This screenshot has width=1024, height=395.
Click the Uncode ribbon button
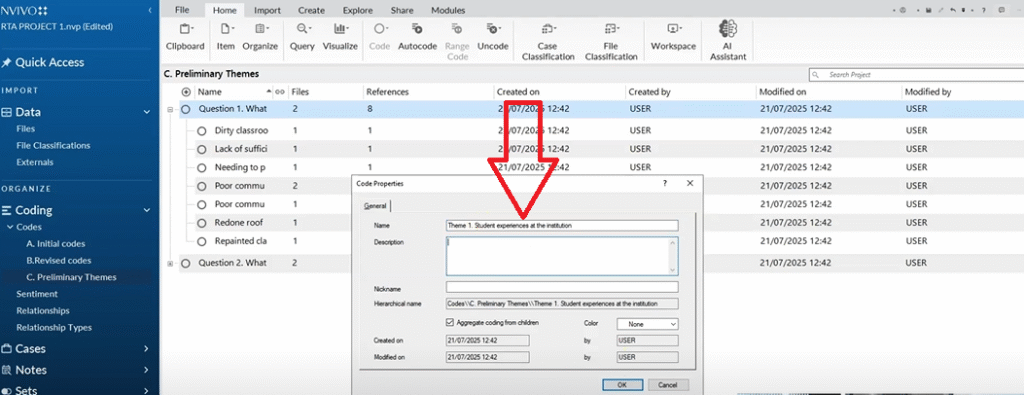(492, 37)
